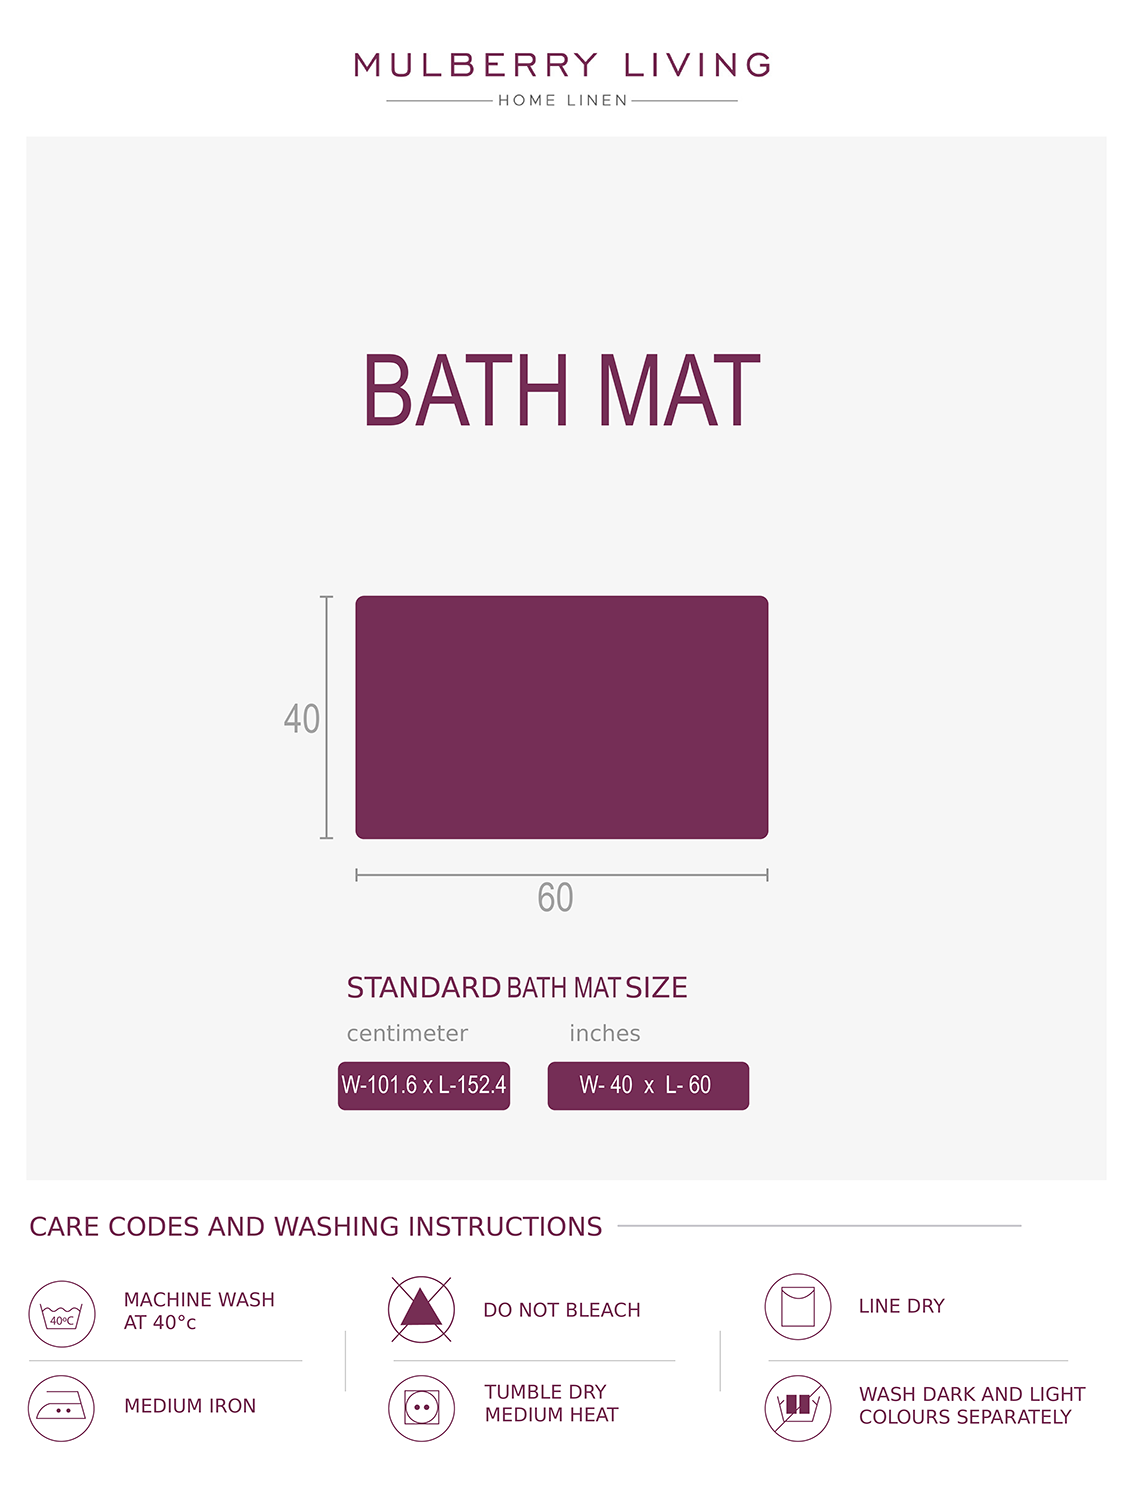1124x1500 pixels.
Task: Click the Standard Bath Mat Size title
Action: pos(517,988)
